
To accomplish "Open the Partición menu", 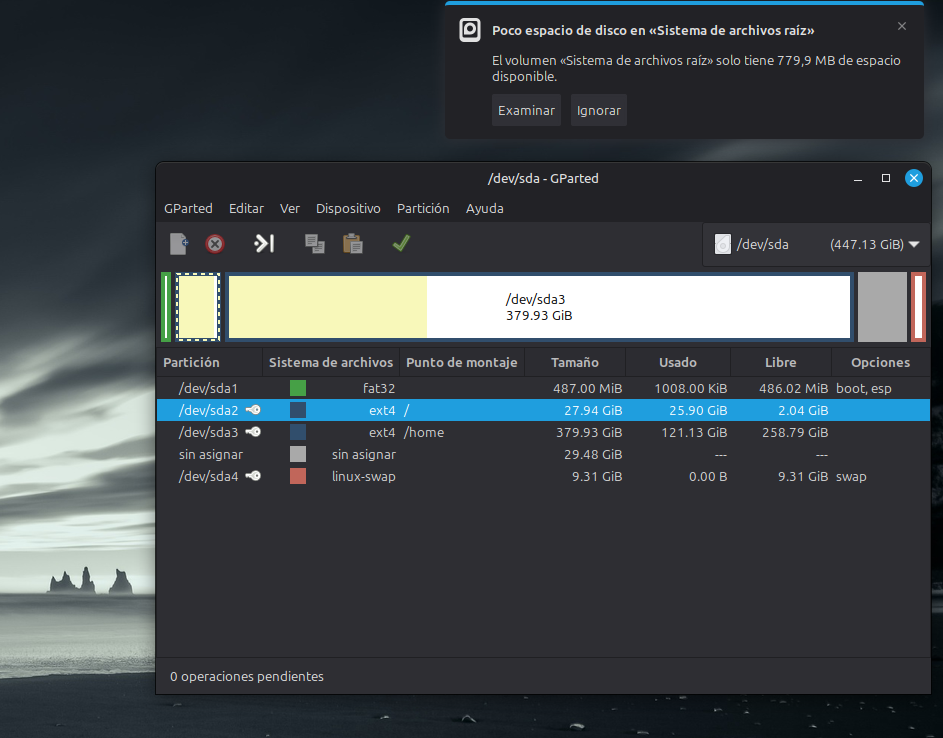I will tap(423, 208).
